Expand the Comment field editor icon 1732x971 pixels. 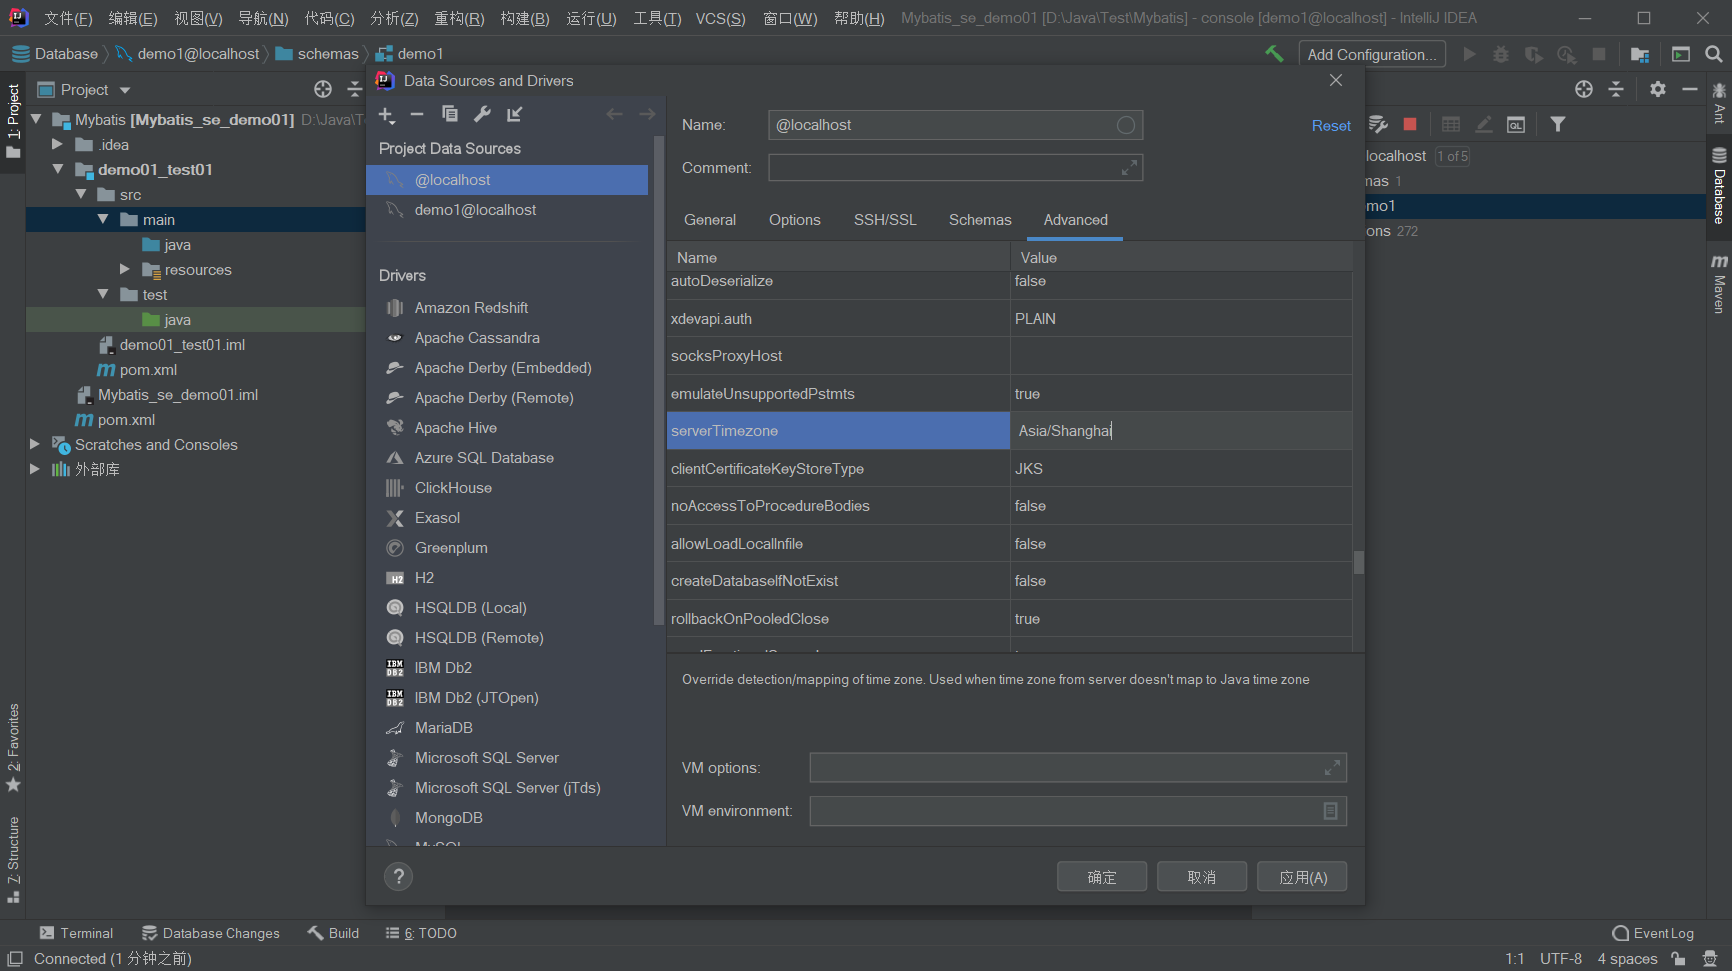[x=1129, y=168]
